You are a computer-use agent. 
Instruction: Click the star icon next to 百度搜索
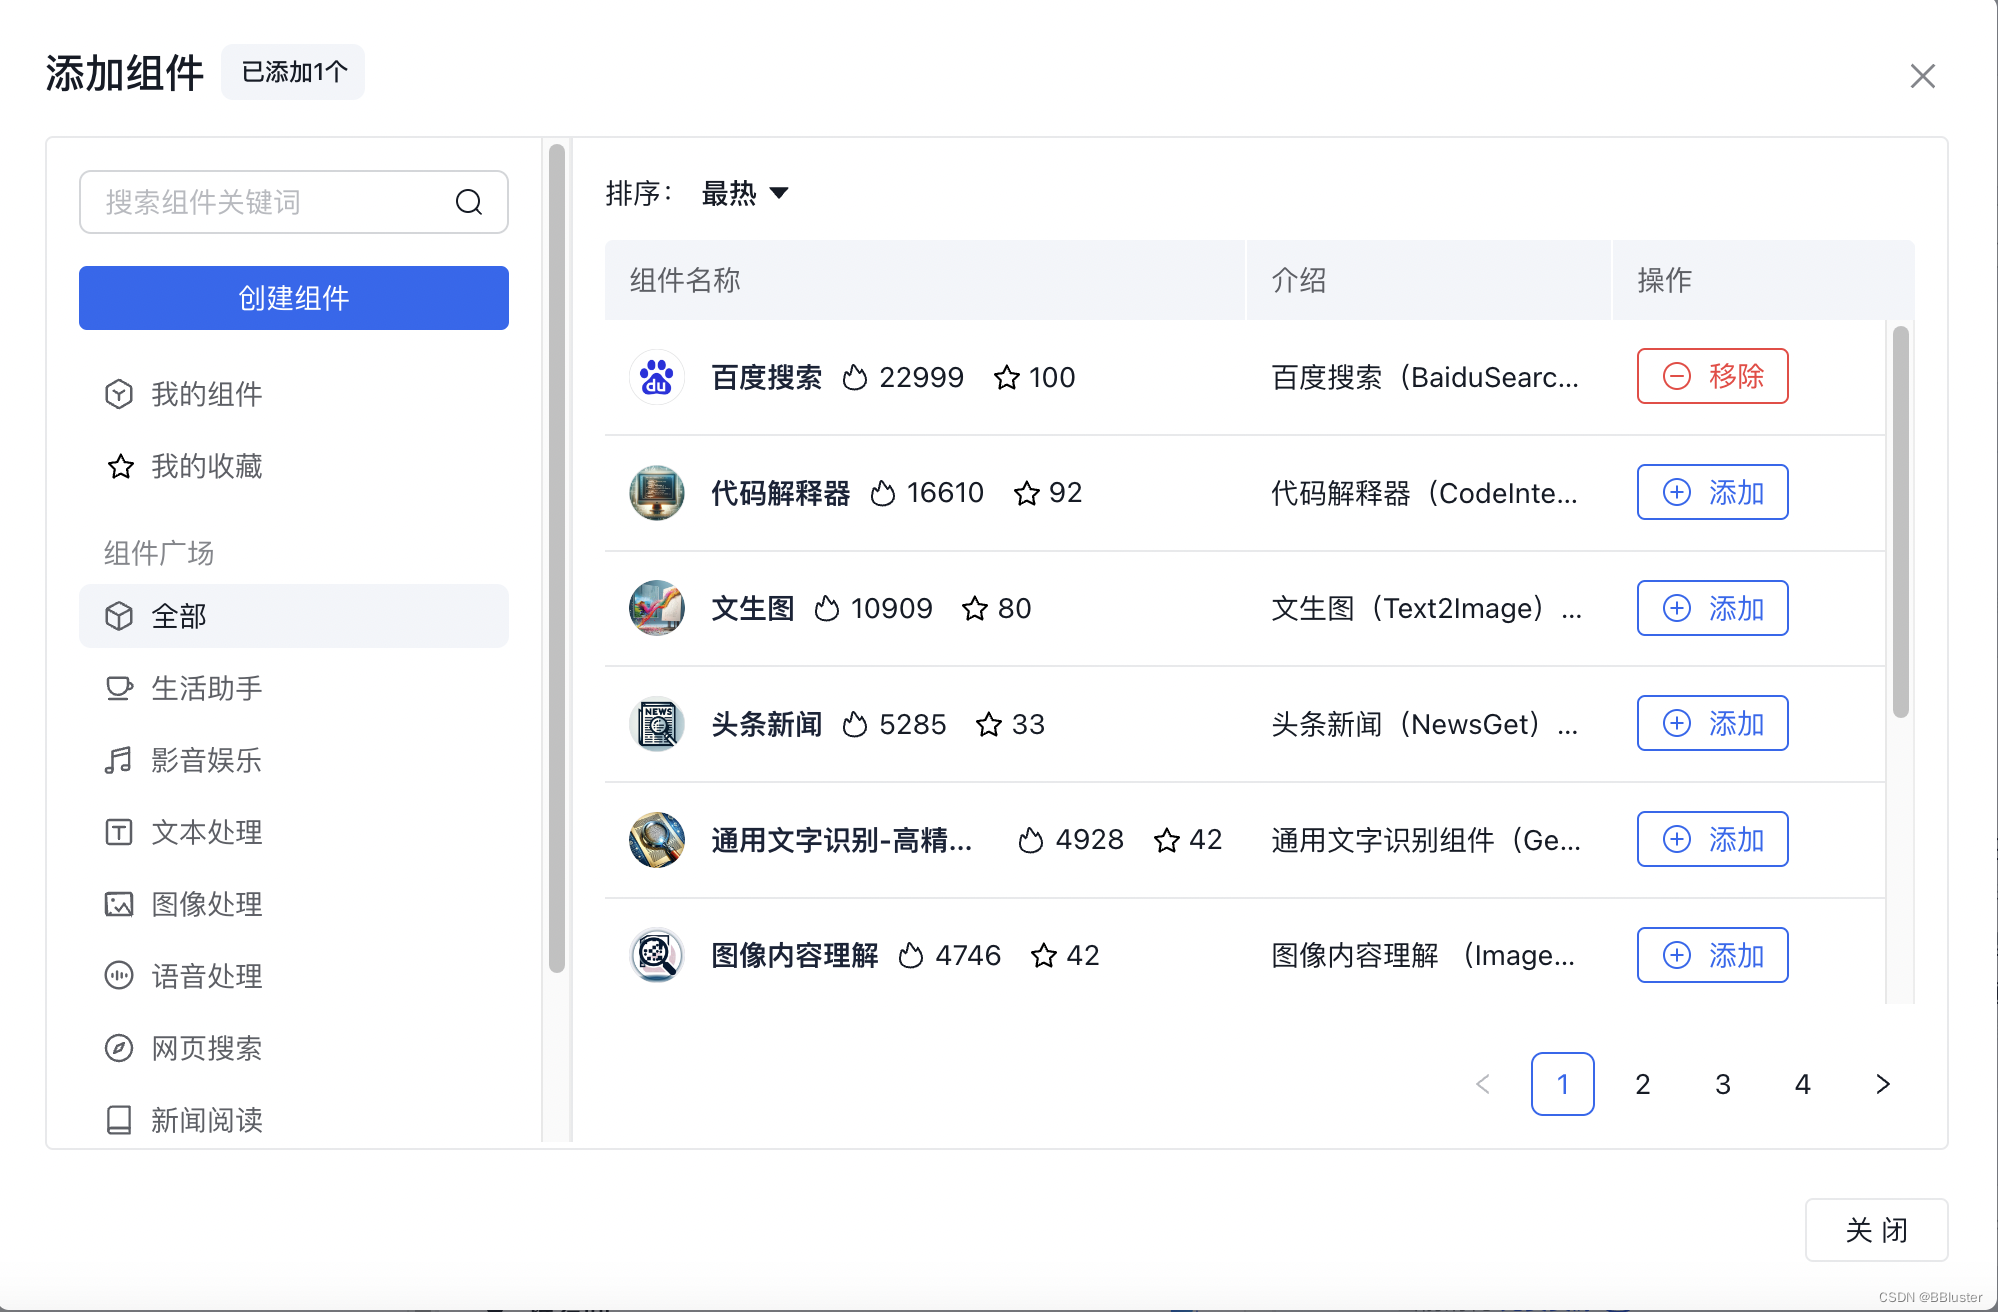pos(1006,378)
